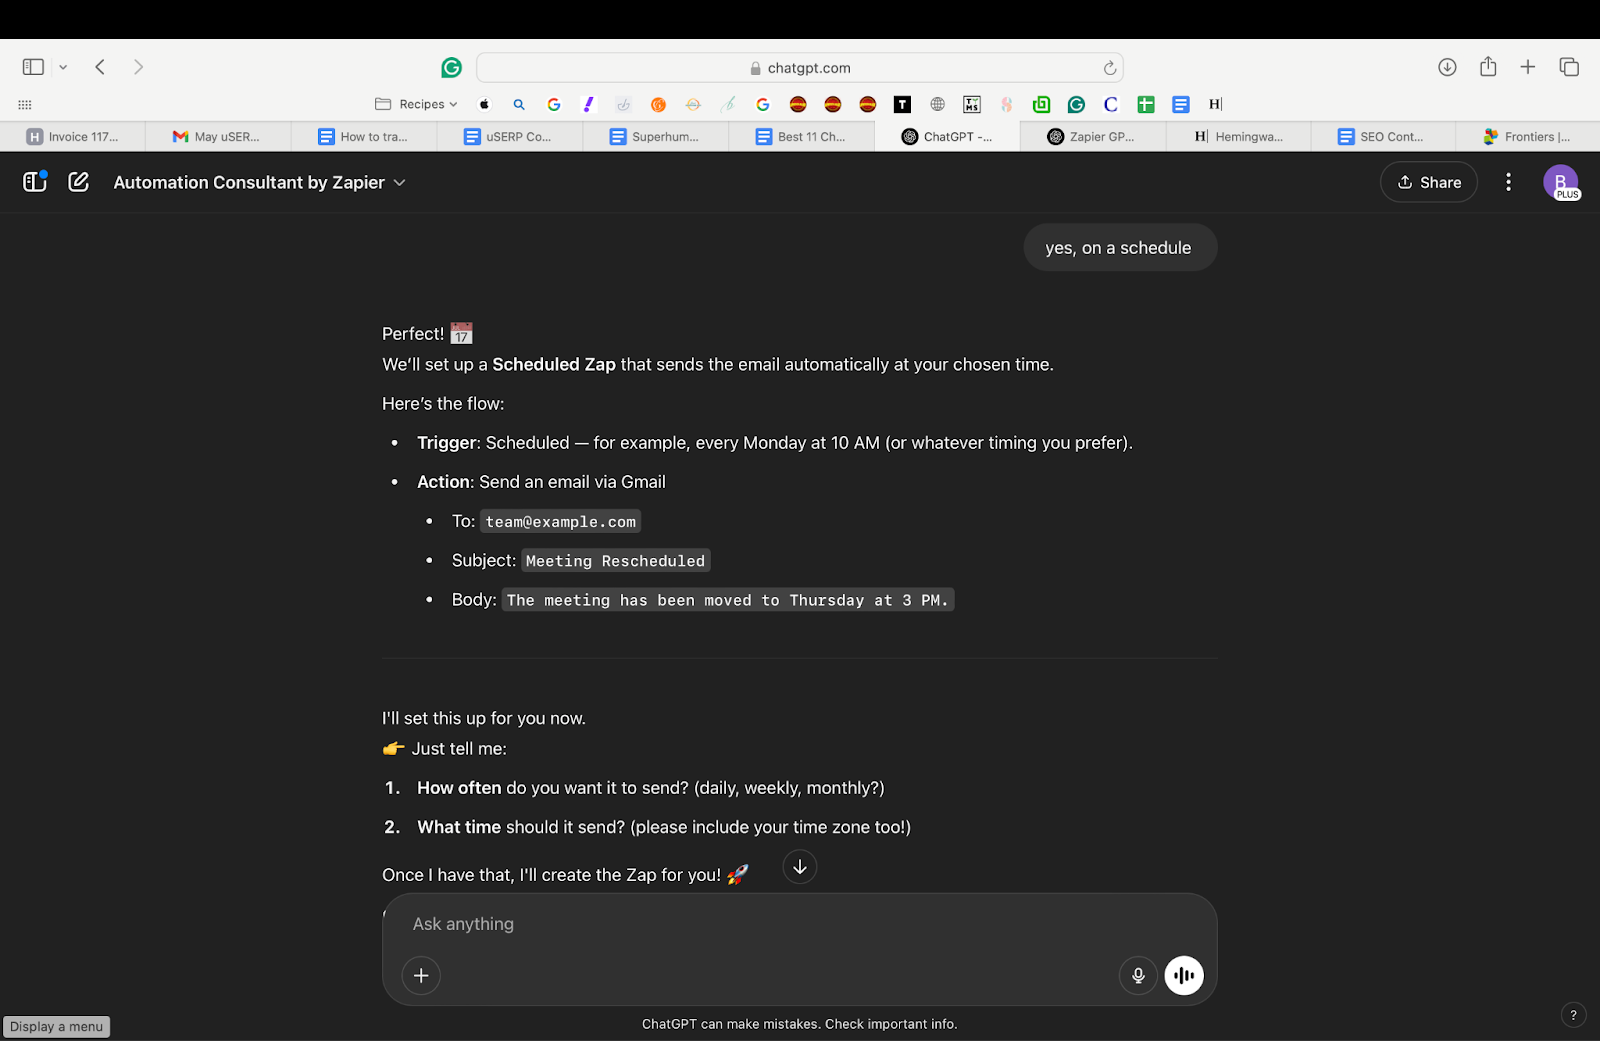Click 'ChatGPT can make mistakes' footer note

click(x=799, y=1024)
